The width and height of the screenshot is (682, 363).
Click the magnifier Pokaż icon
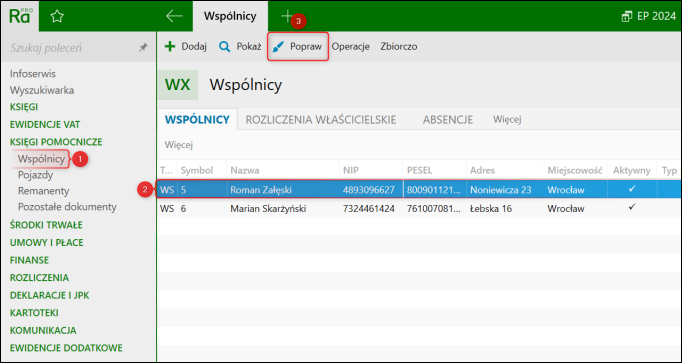click(224, 47)
